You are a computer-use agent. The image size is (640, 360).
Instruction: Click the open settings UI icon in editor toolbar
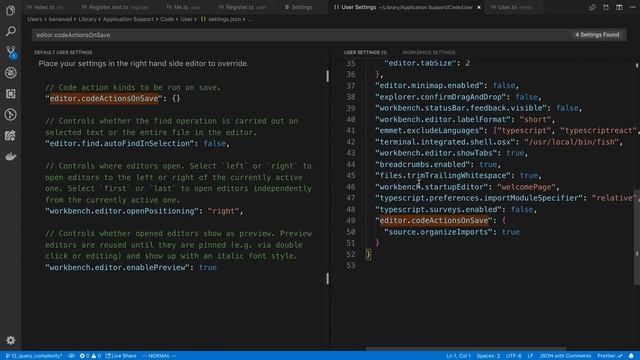592,7
